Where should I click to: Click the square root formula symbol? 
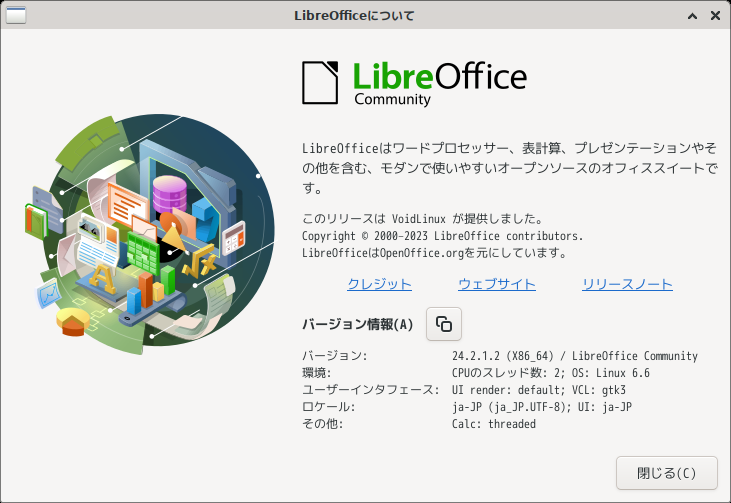point(199,262)
